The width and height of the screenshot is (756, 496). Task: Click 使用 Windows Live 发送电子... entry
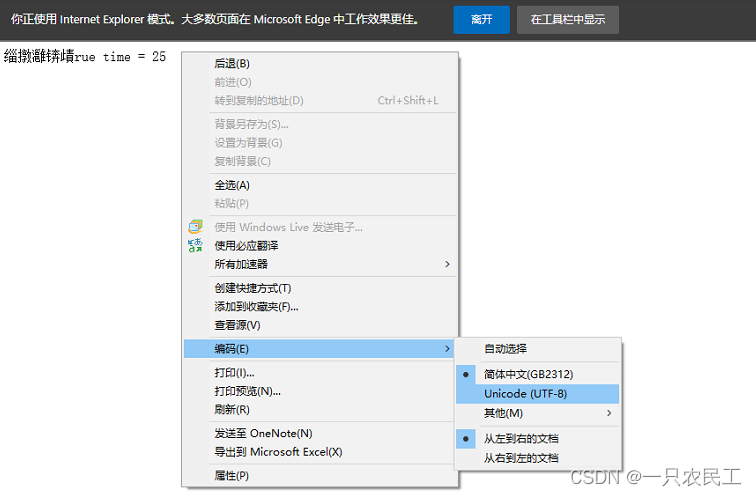click(320, 227)
